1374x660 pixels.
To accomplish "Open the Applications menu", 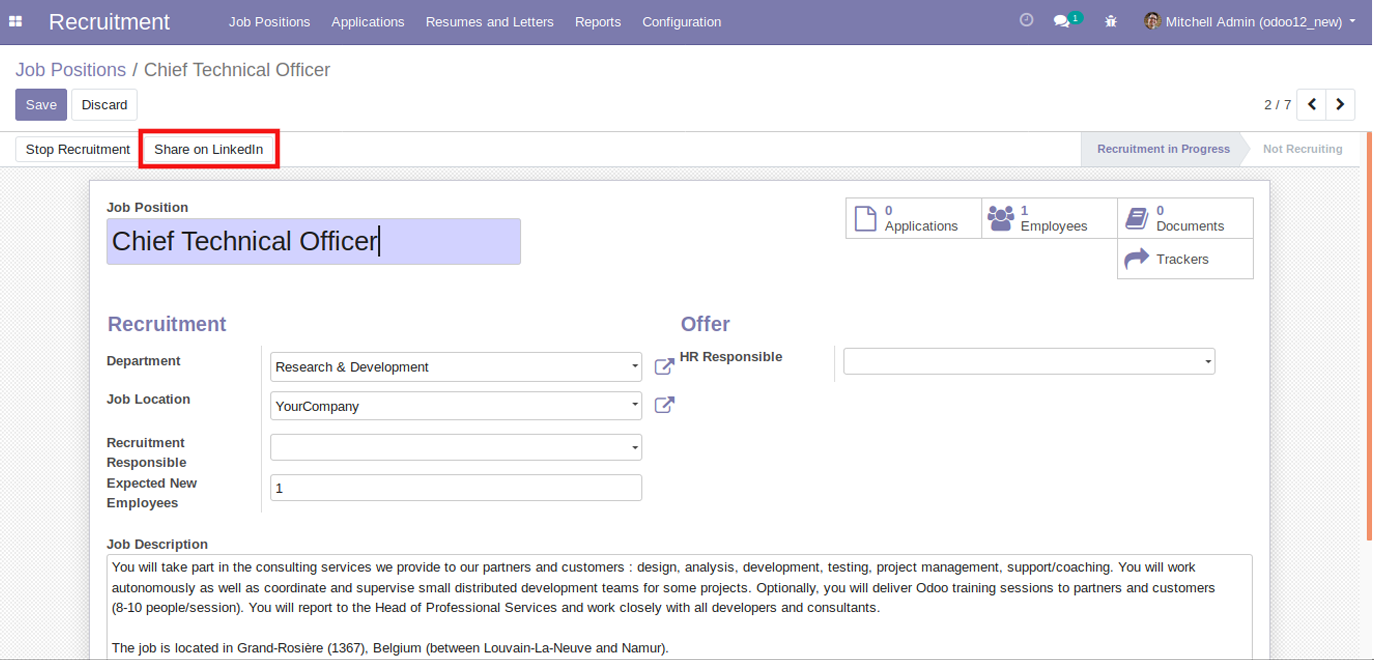I will [368, 21].
